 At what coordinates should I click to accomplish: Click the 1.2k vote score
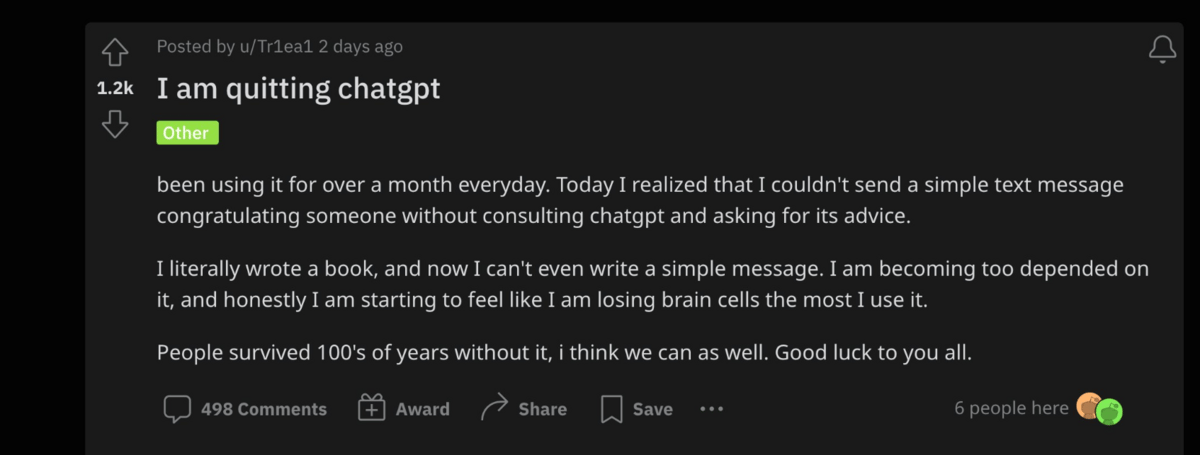(115, 88)
